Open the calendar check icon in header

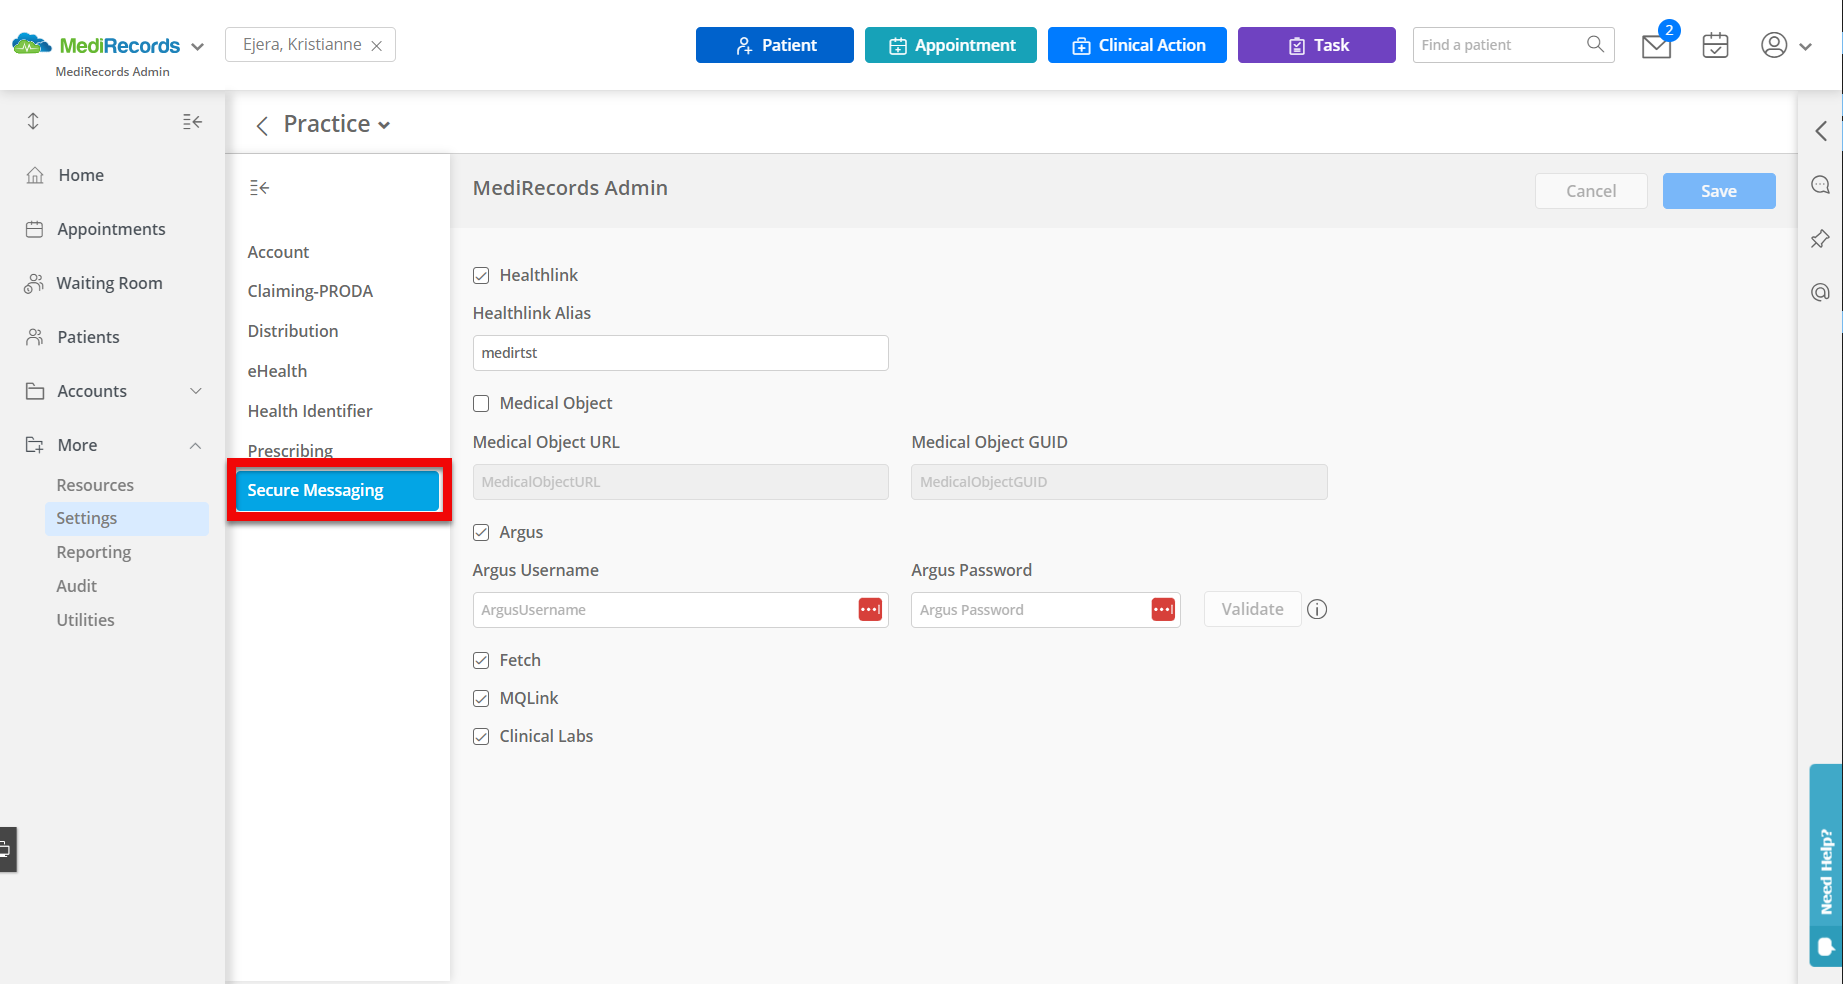point(1715,45)
